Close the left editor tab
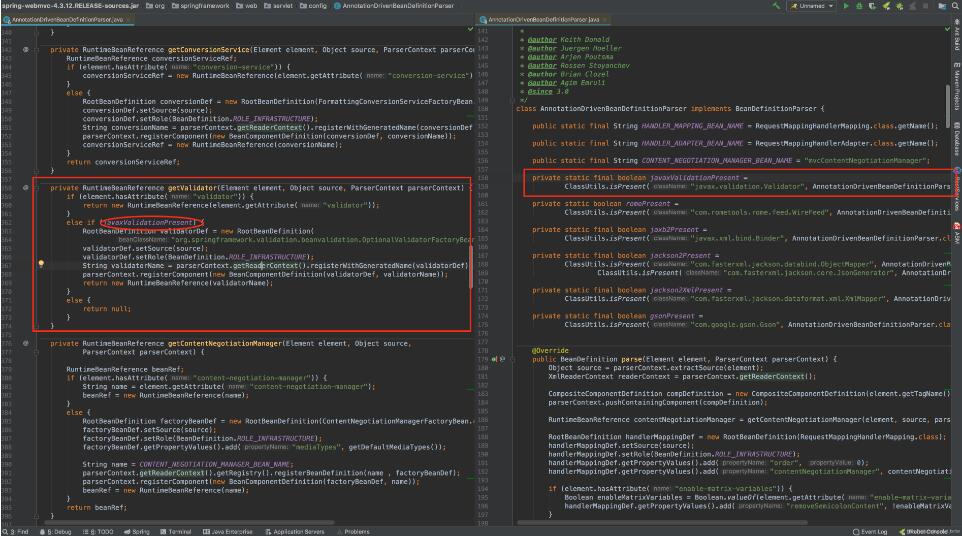This screenshot has height=536, width=962. (129, 20)
